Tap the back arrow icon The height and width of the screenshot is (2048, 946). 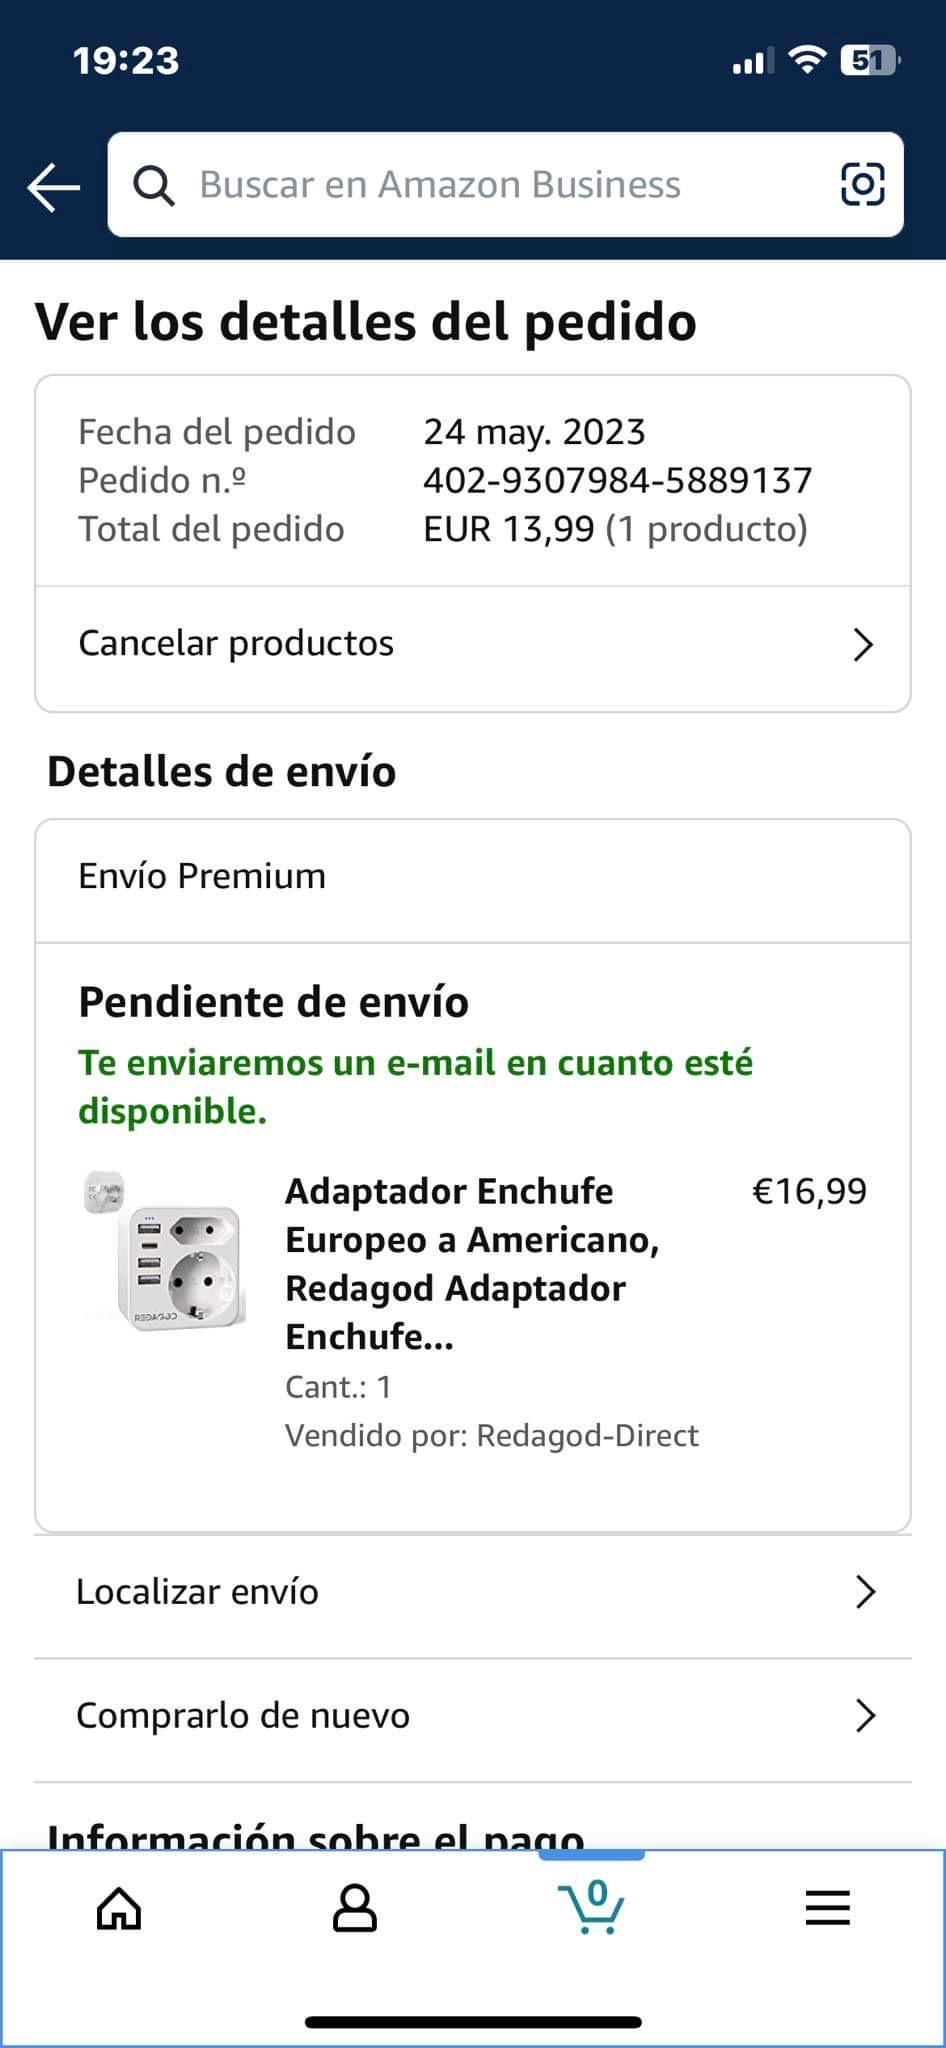(x=54, y=187)
